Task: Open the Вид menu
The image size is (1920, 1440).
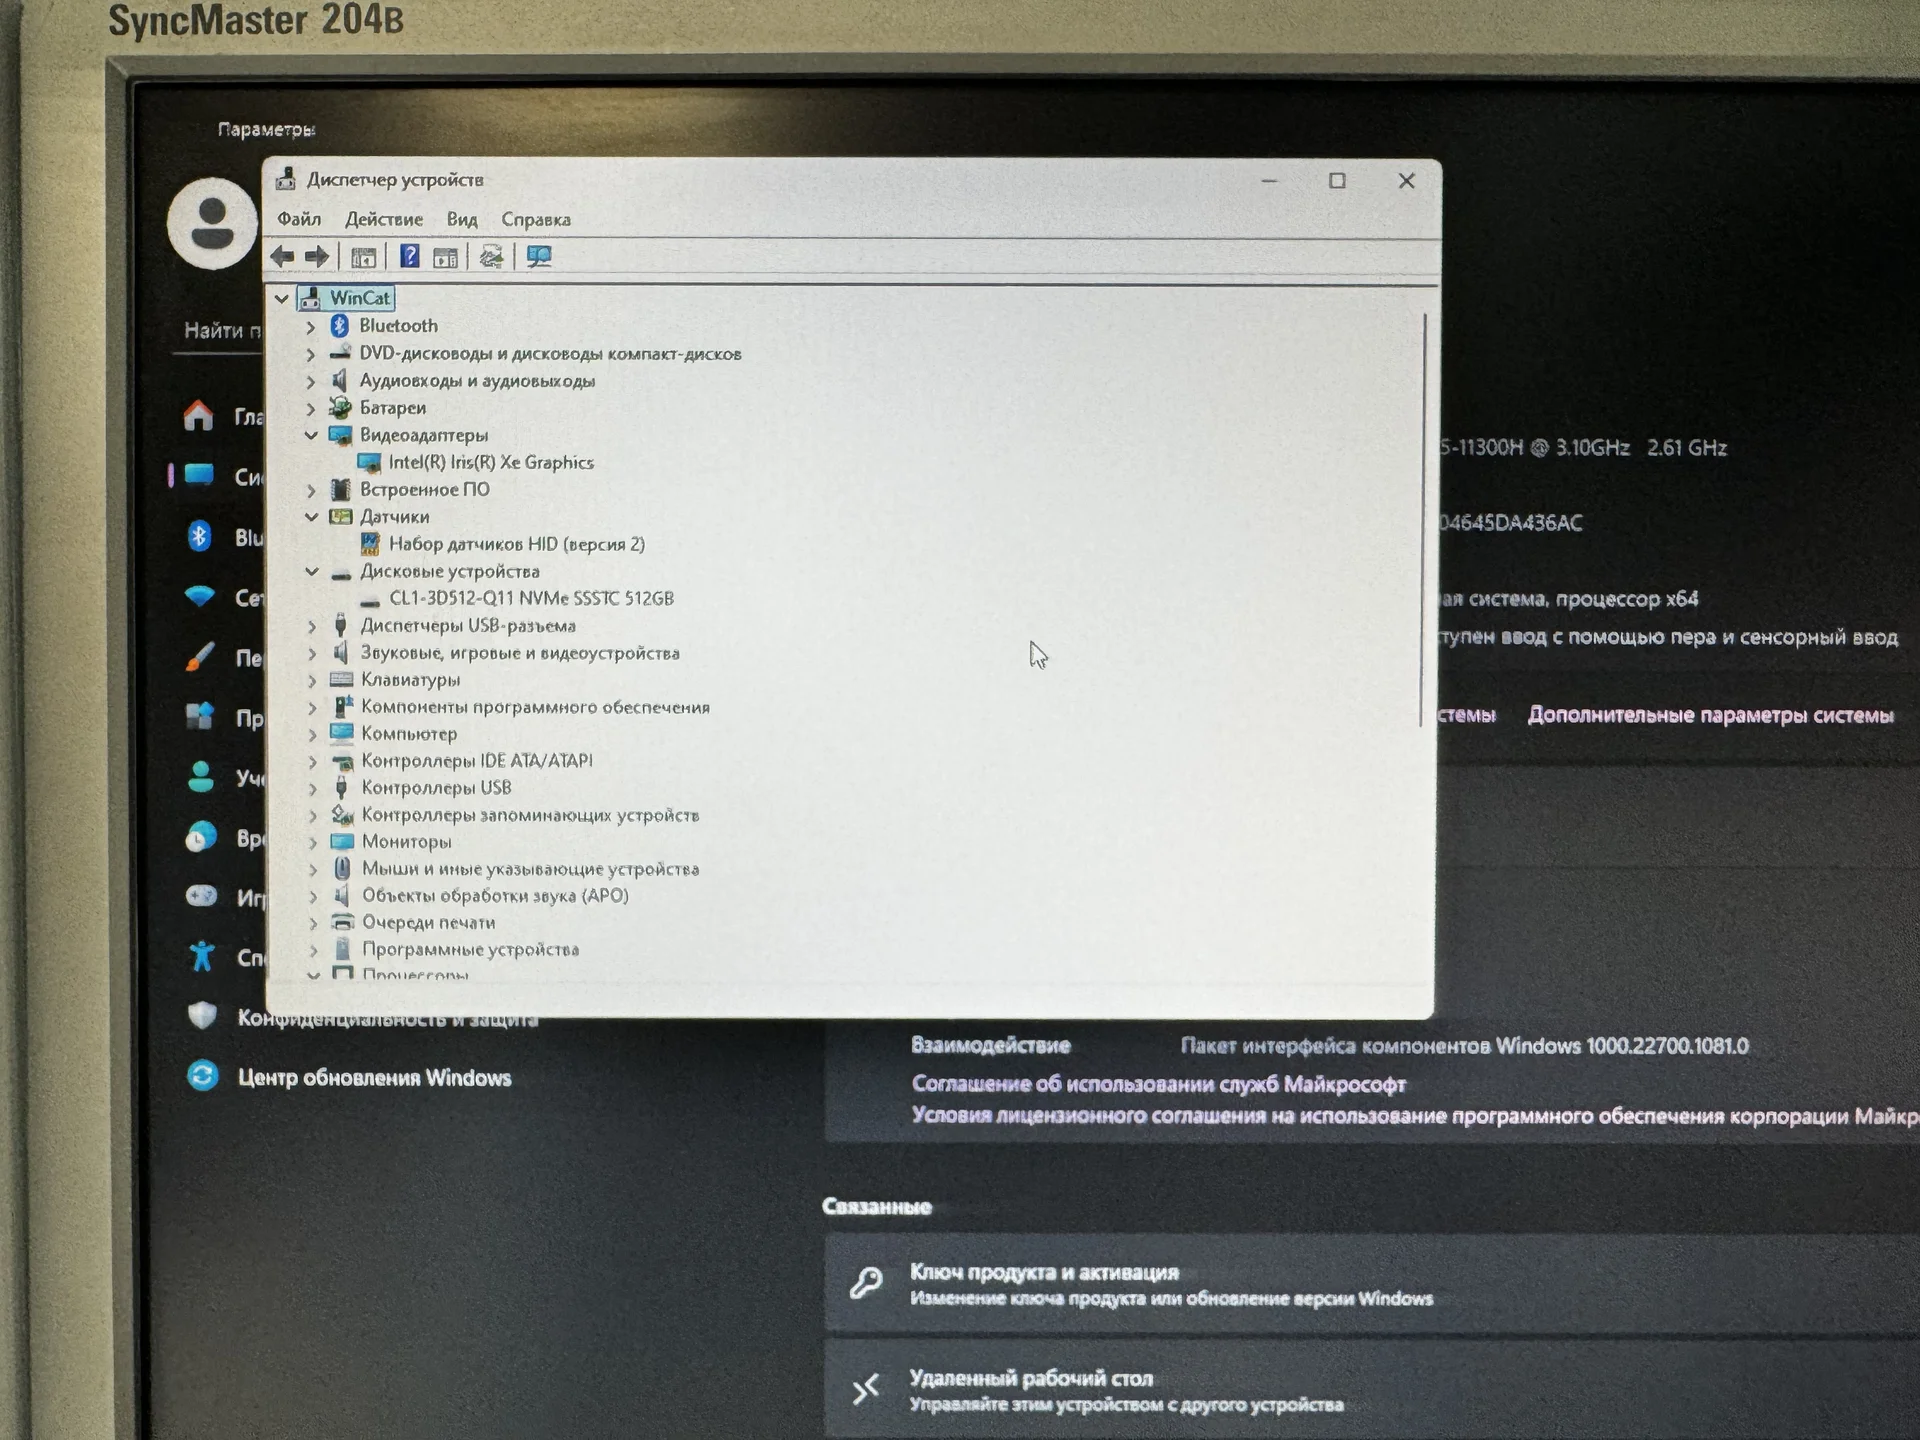Action: pyautogui.click(x=462, y=219)
